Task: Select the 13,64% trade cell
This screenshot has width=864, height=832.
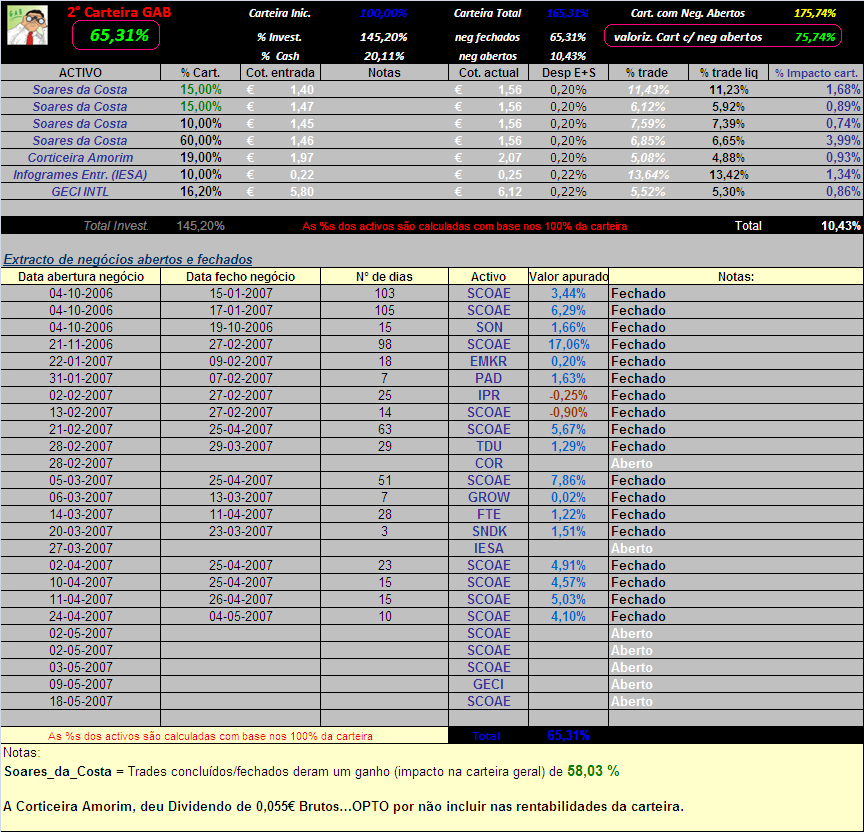Action: pyautogui.click(x=649, y=175)
